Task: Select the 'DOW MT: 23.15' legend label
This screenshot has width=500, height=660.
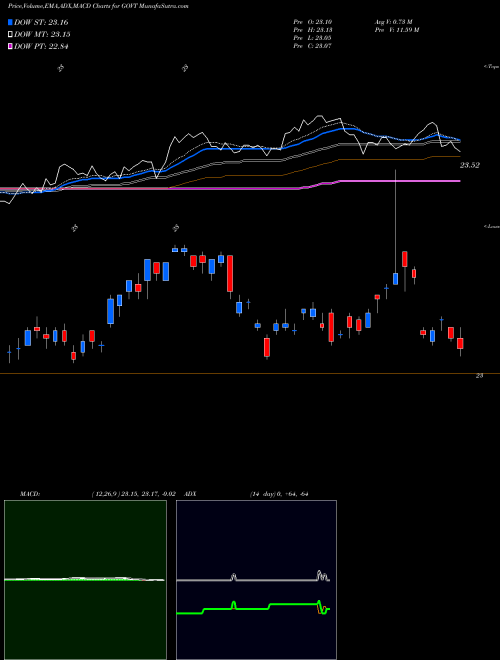Action: (42, 35)
